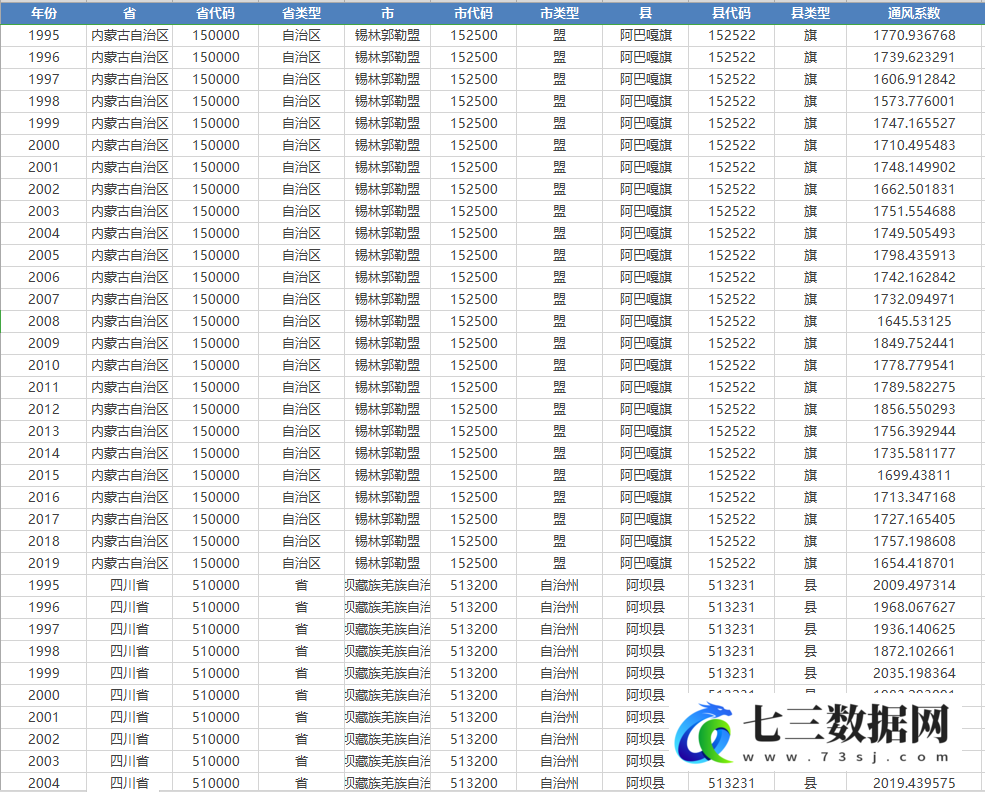Viewport: 985px width, 792px height.
Task: Click the value 1749.505493
Action: (x=915, y=233)
